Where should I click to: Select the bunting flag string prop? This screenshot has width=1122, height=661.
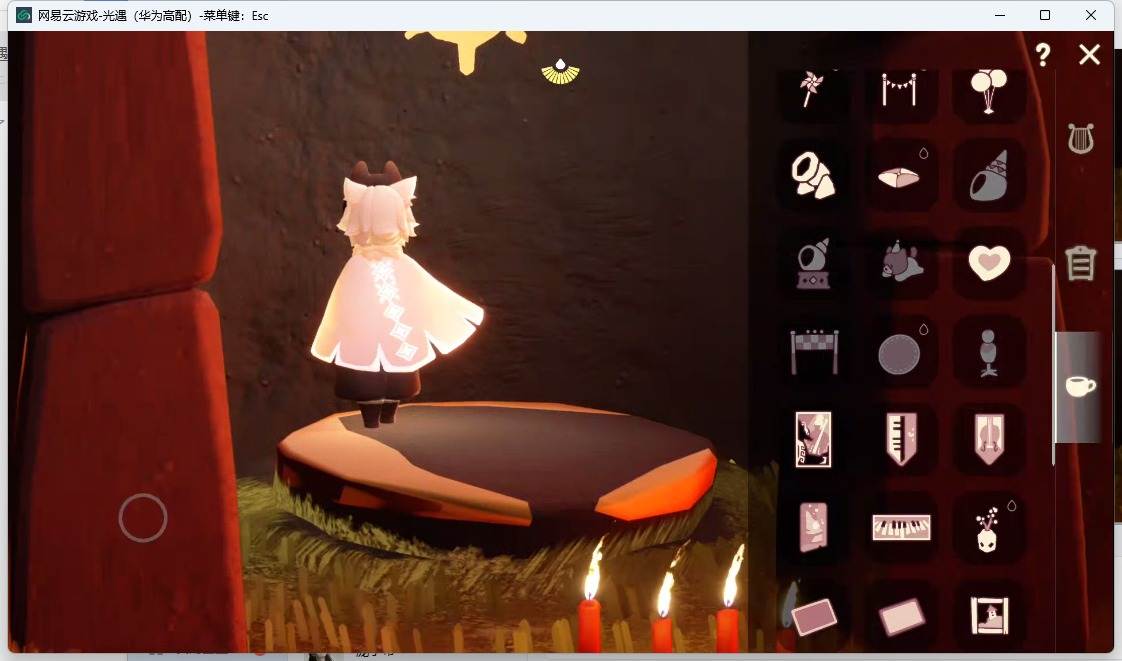click(x=899, y=89)
